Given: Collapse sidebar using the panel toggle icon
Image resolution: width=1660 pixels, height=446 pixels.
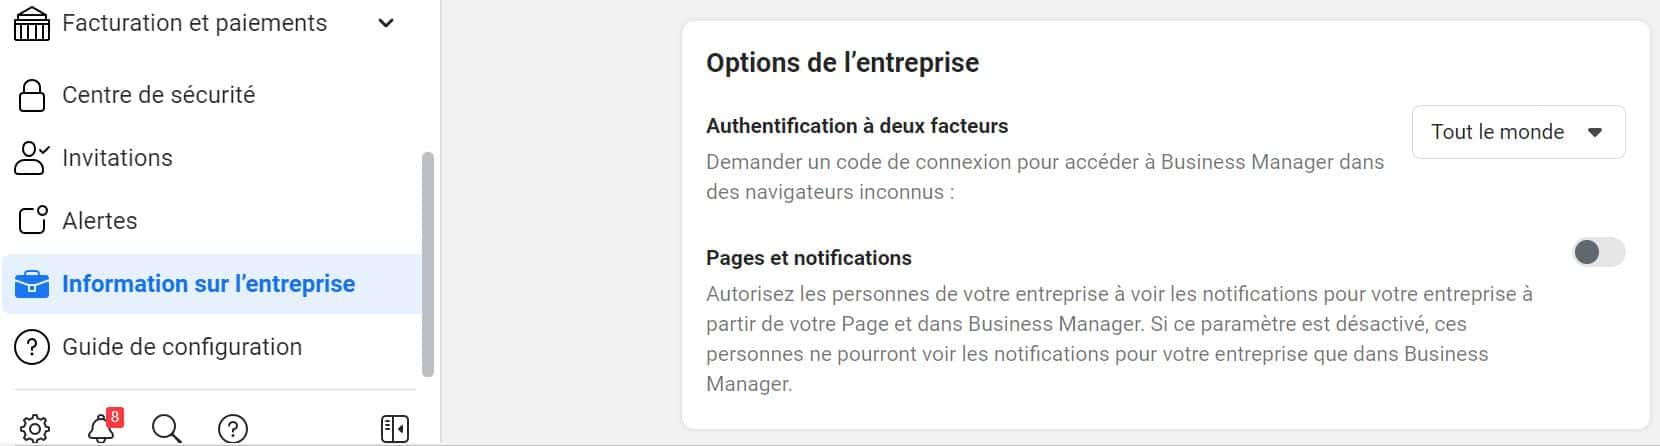Looking at the screenshot, I should (x=395, y=428).
